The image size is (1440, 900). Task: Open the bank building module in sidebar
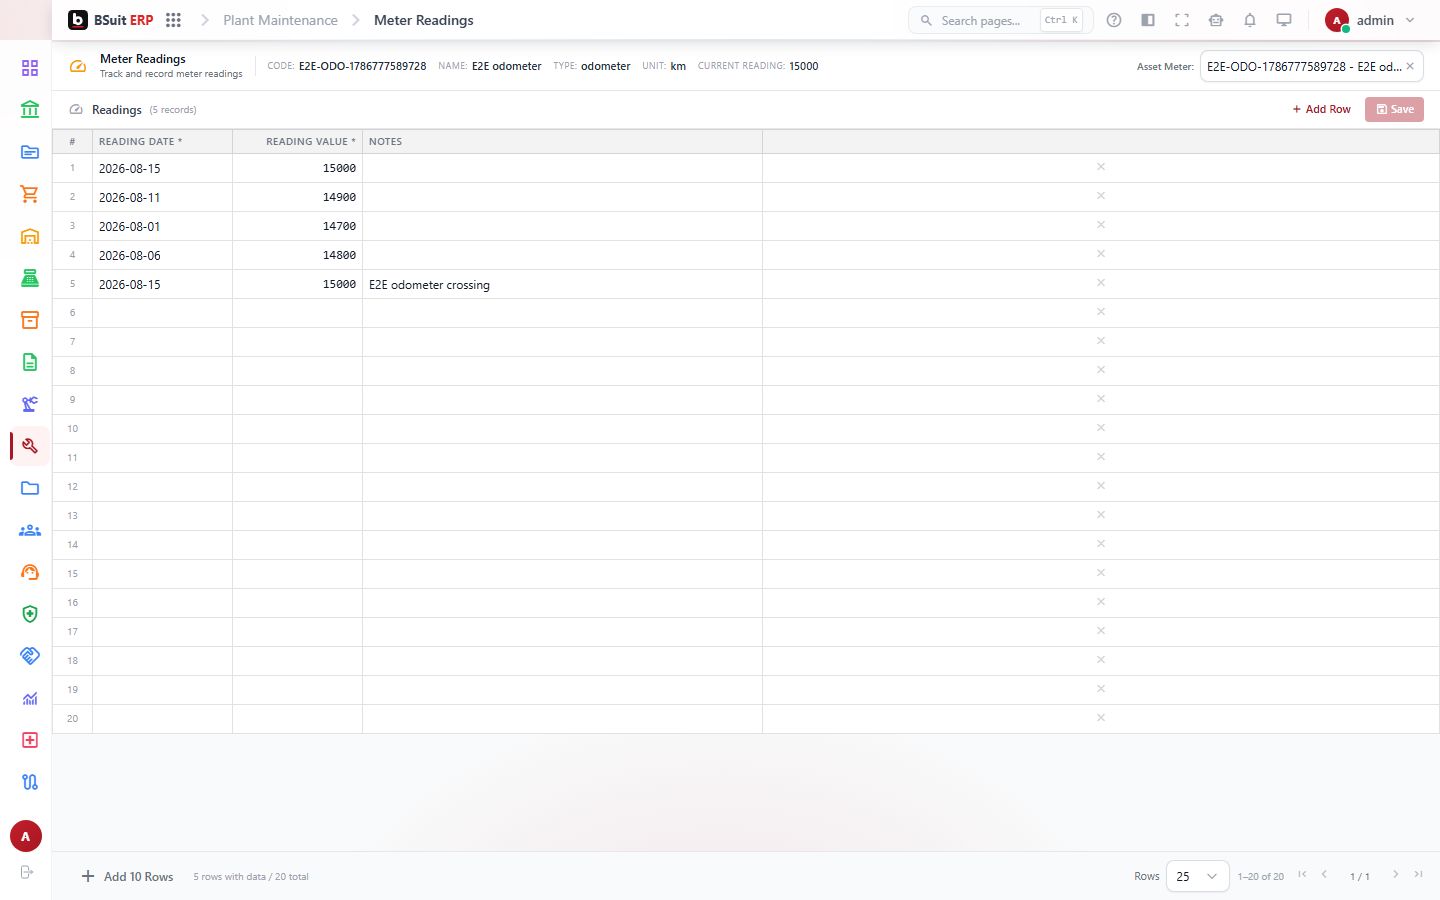30,110
